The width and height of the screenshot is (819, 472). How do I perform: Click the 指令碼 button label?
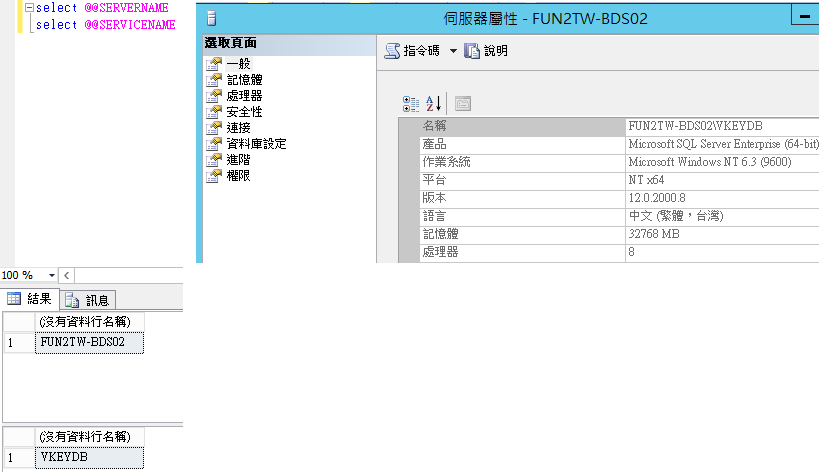[422, 51]
